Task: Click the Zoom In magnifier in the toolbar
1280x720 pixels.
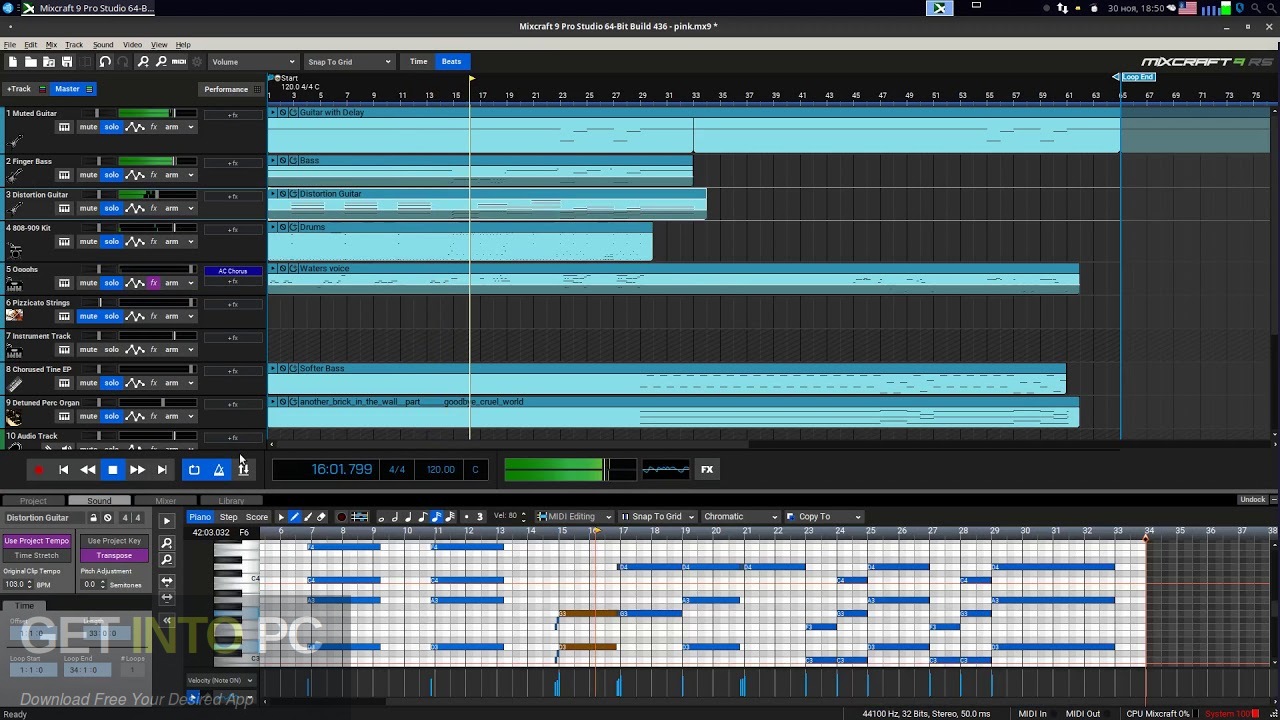Action: tap(143, 61)
